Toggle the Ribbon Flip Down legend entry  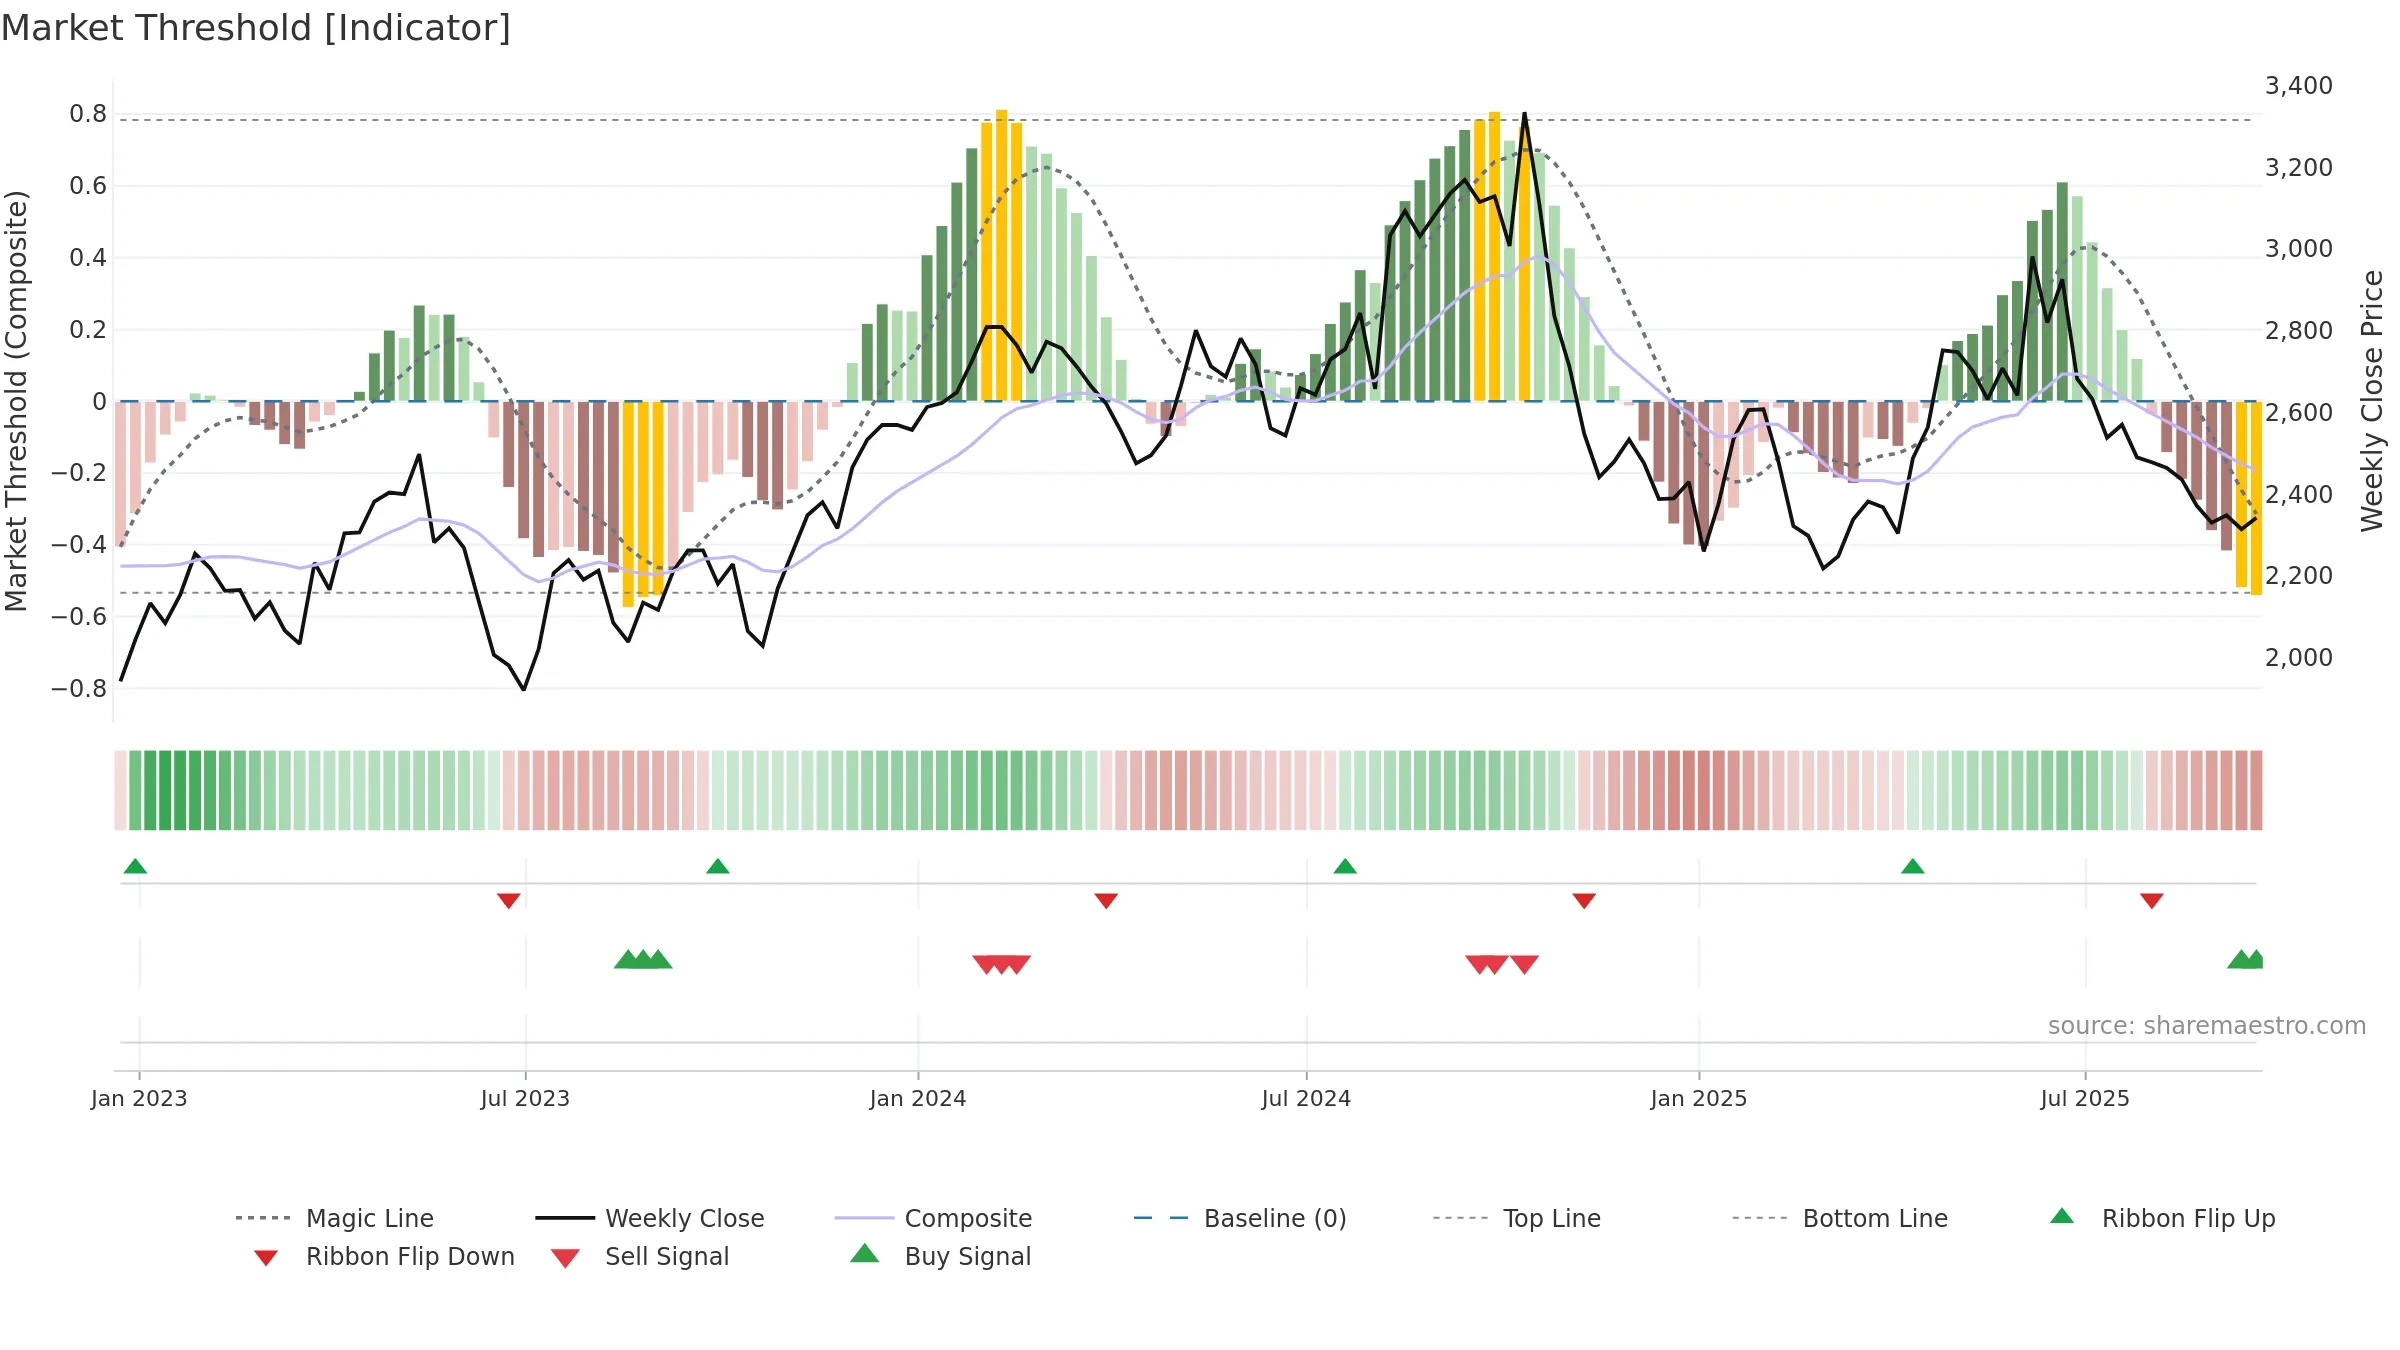coord(383,1256)
